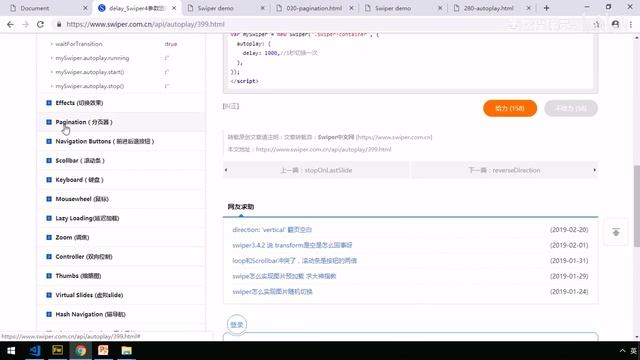Open the waitForTransition API entry

coord(79,44)
